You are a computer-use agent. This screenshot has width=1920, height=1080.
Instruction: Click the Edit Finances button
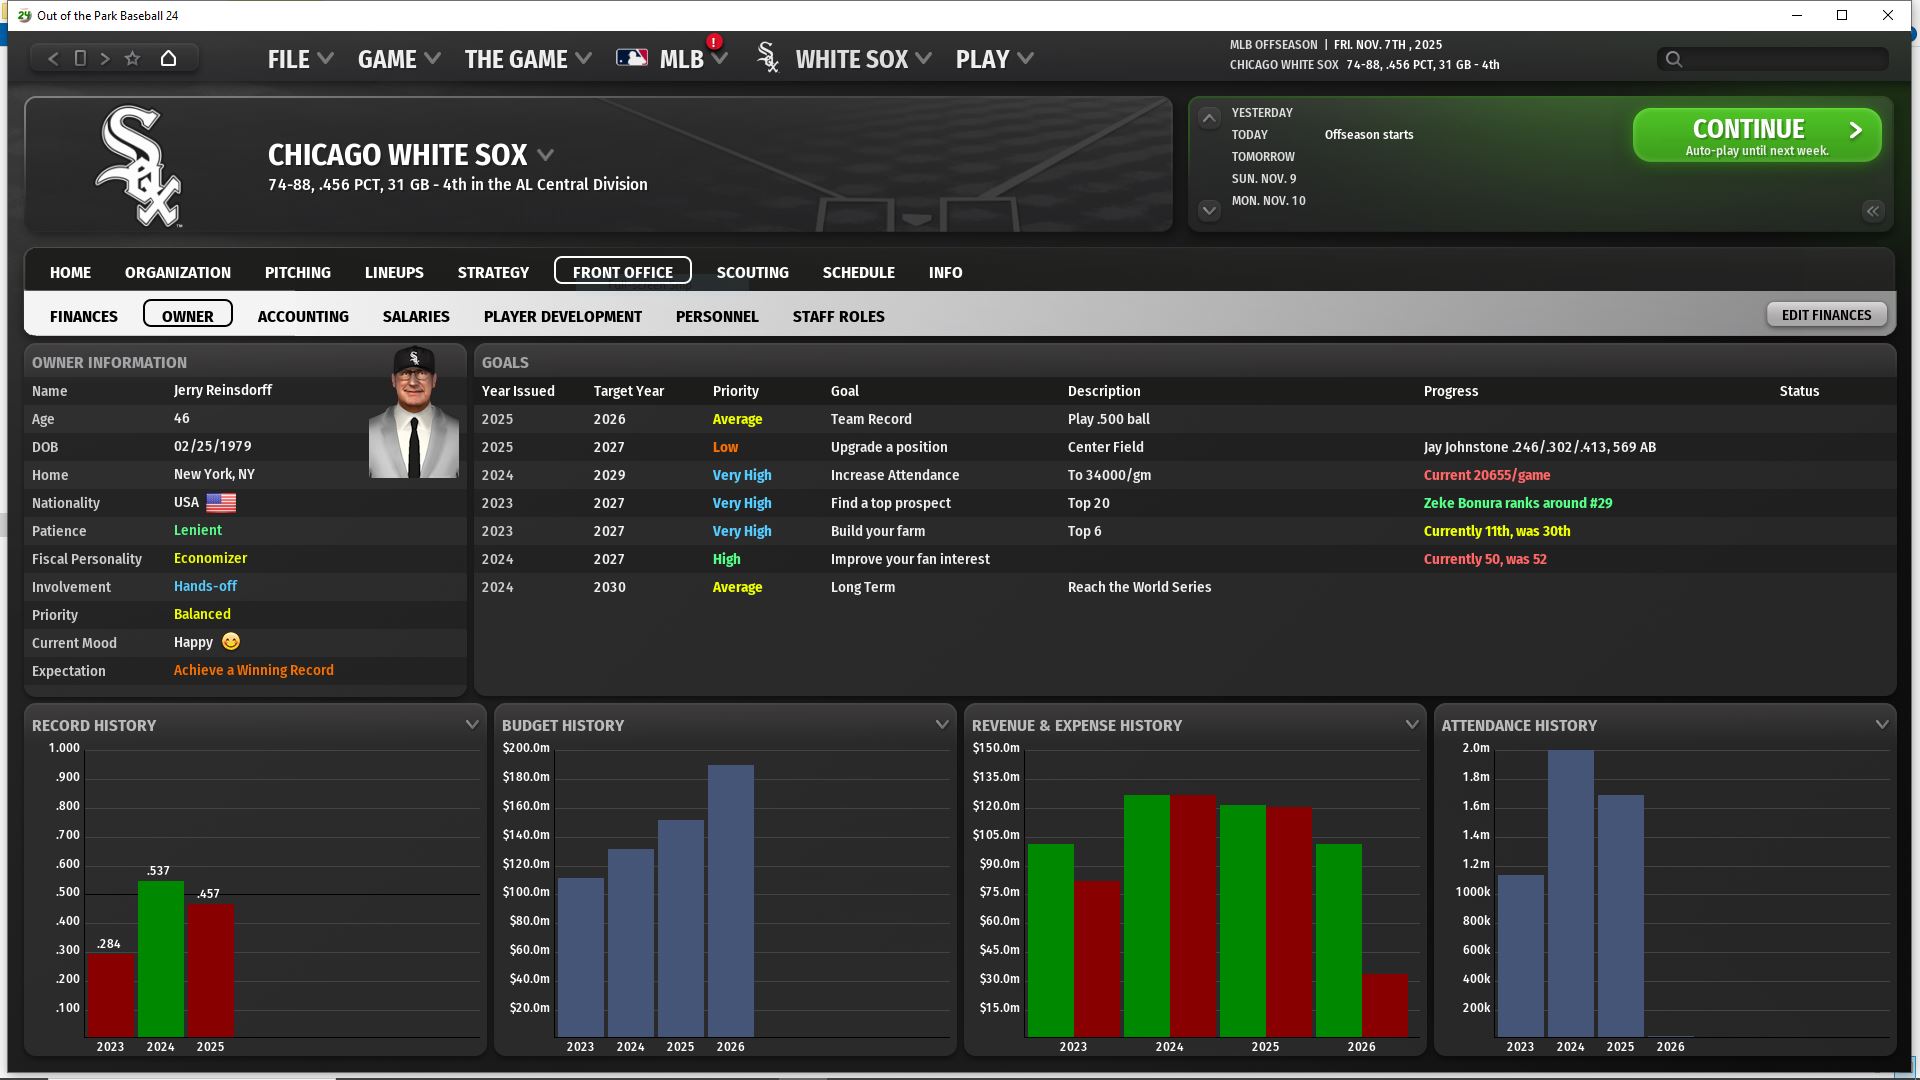coord(1825,315)
